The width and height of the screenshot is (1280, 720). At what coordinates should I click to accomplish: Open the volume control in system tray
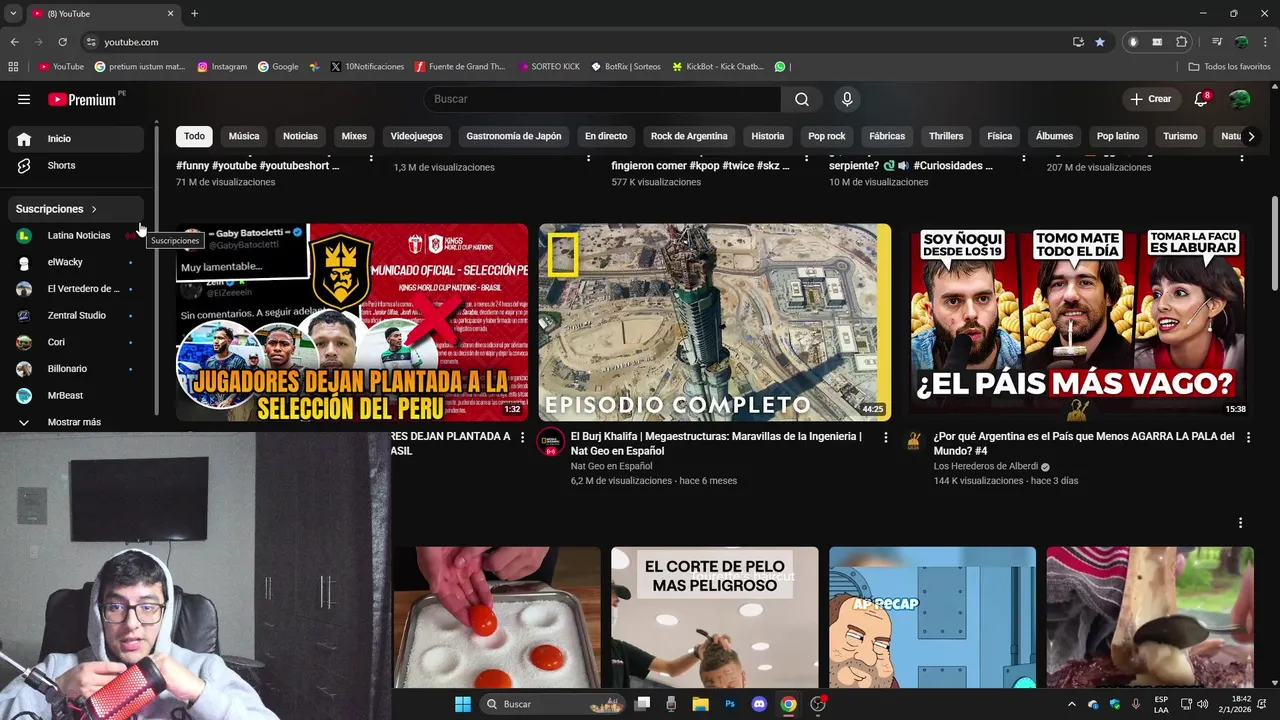[1202, 704]
